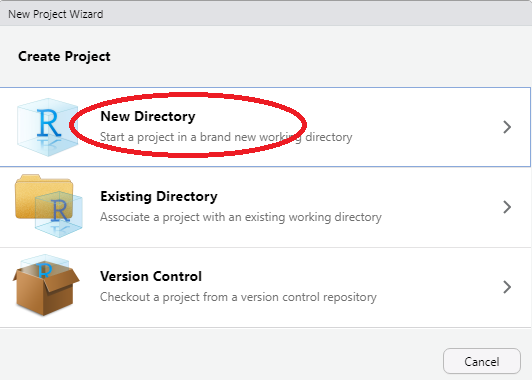The width and height of the screenshot is (532, 380).
Task: Click the Existing Directory folder icon
Action: (x=49, y=206)
